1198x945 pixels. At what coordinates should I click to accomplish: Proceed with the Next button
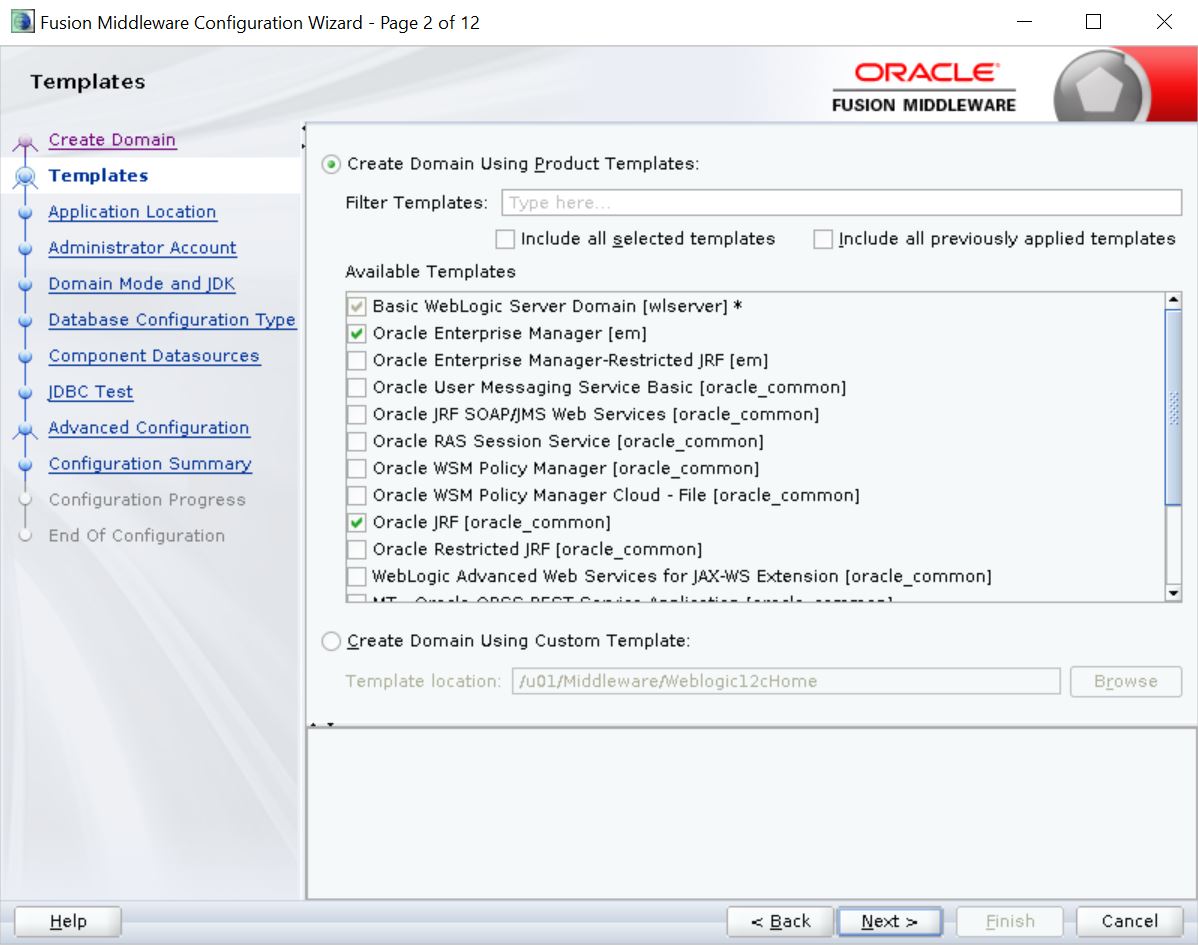pos(889,921)
